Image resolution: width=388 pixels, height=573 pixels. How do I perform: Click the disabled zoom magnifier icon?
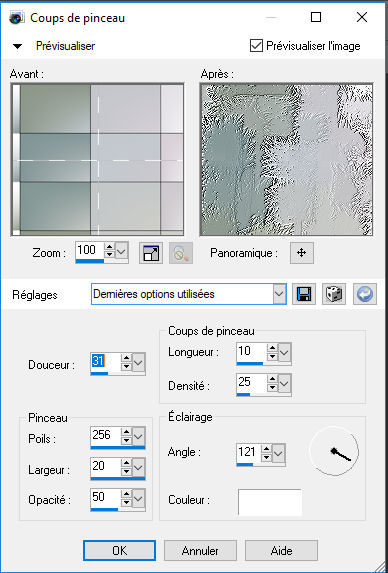coord(181,253)
